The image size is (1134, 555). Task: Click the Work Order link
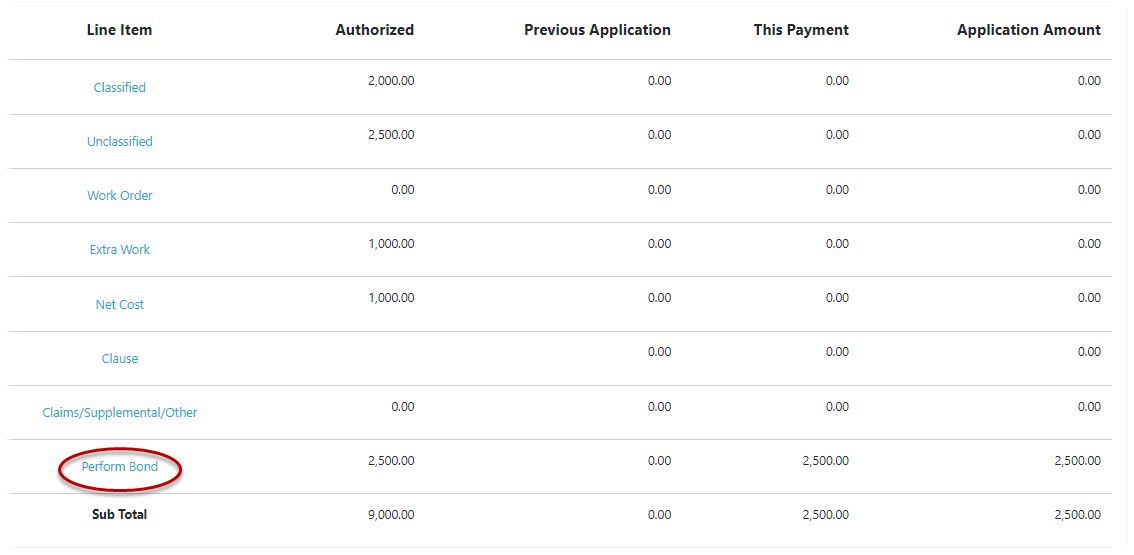pyautogui.click(x=119, y=195)
